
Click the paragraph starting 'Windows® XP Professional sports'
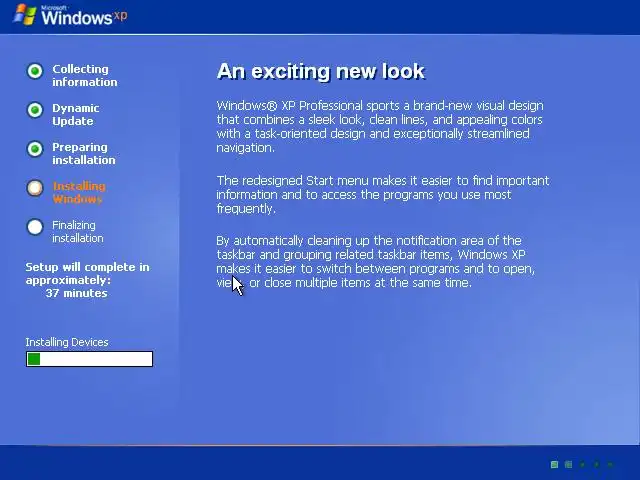pyautogui.click(x=380, y=127)
